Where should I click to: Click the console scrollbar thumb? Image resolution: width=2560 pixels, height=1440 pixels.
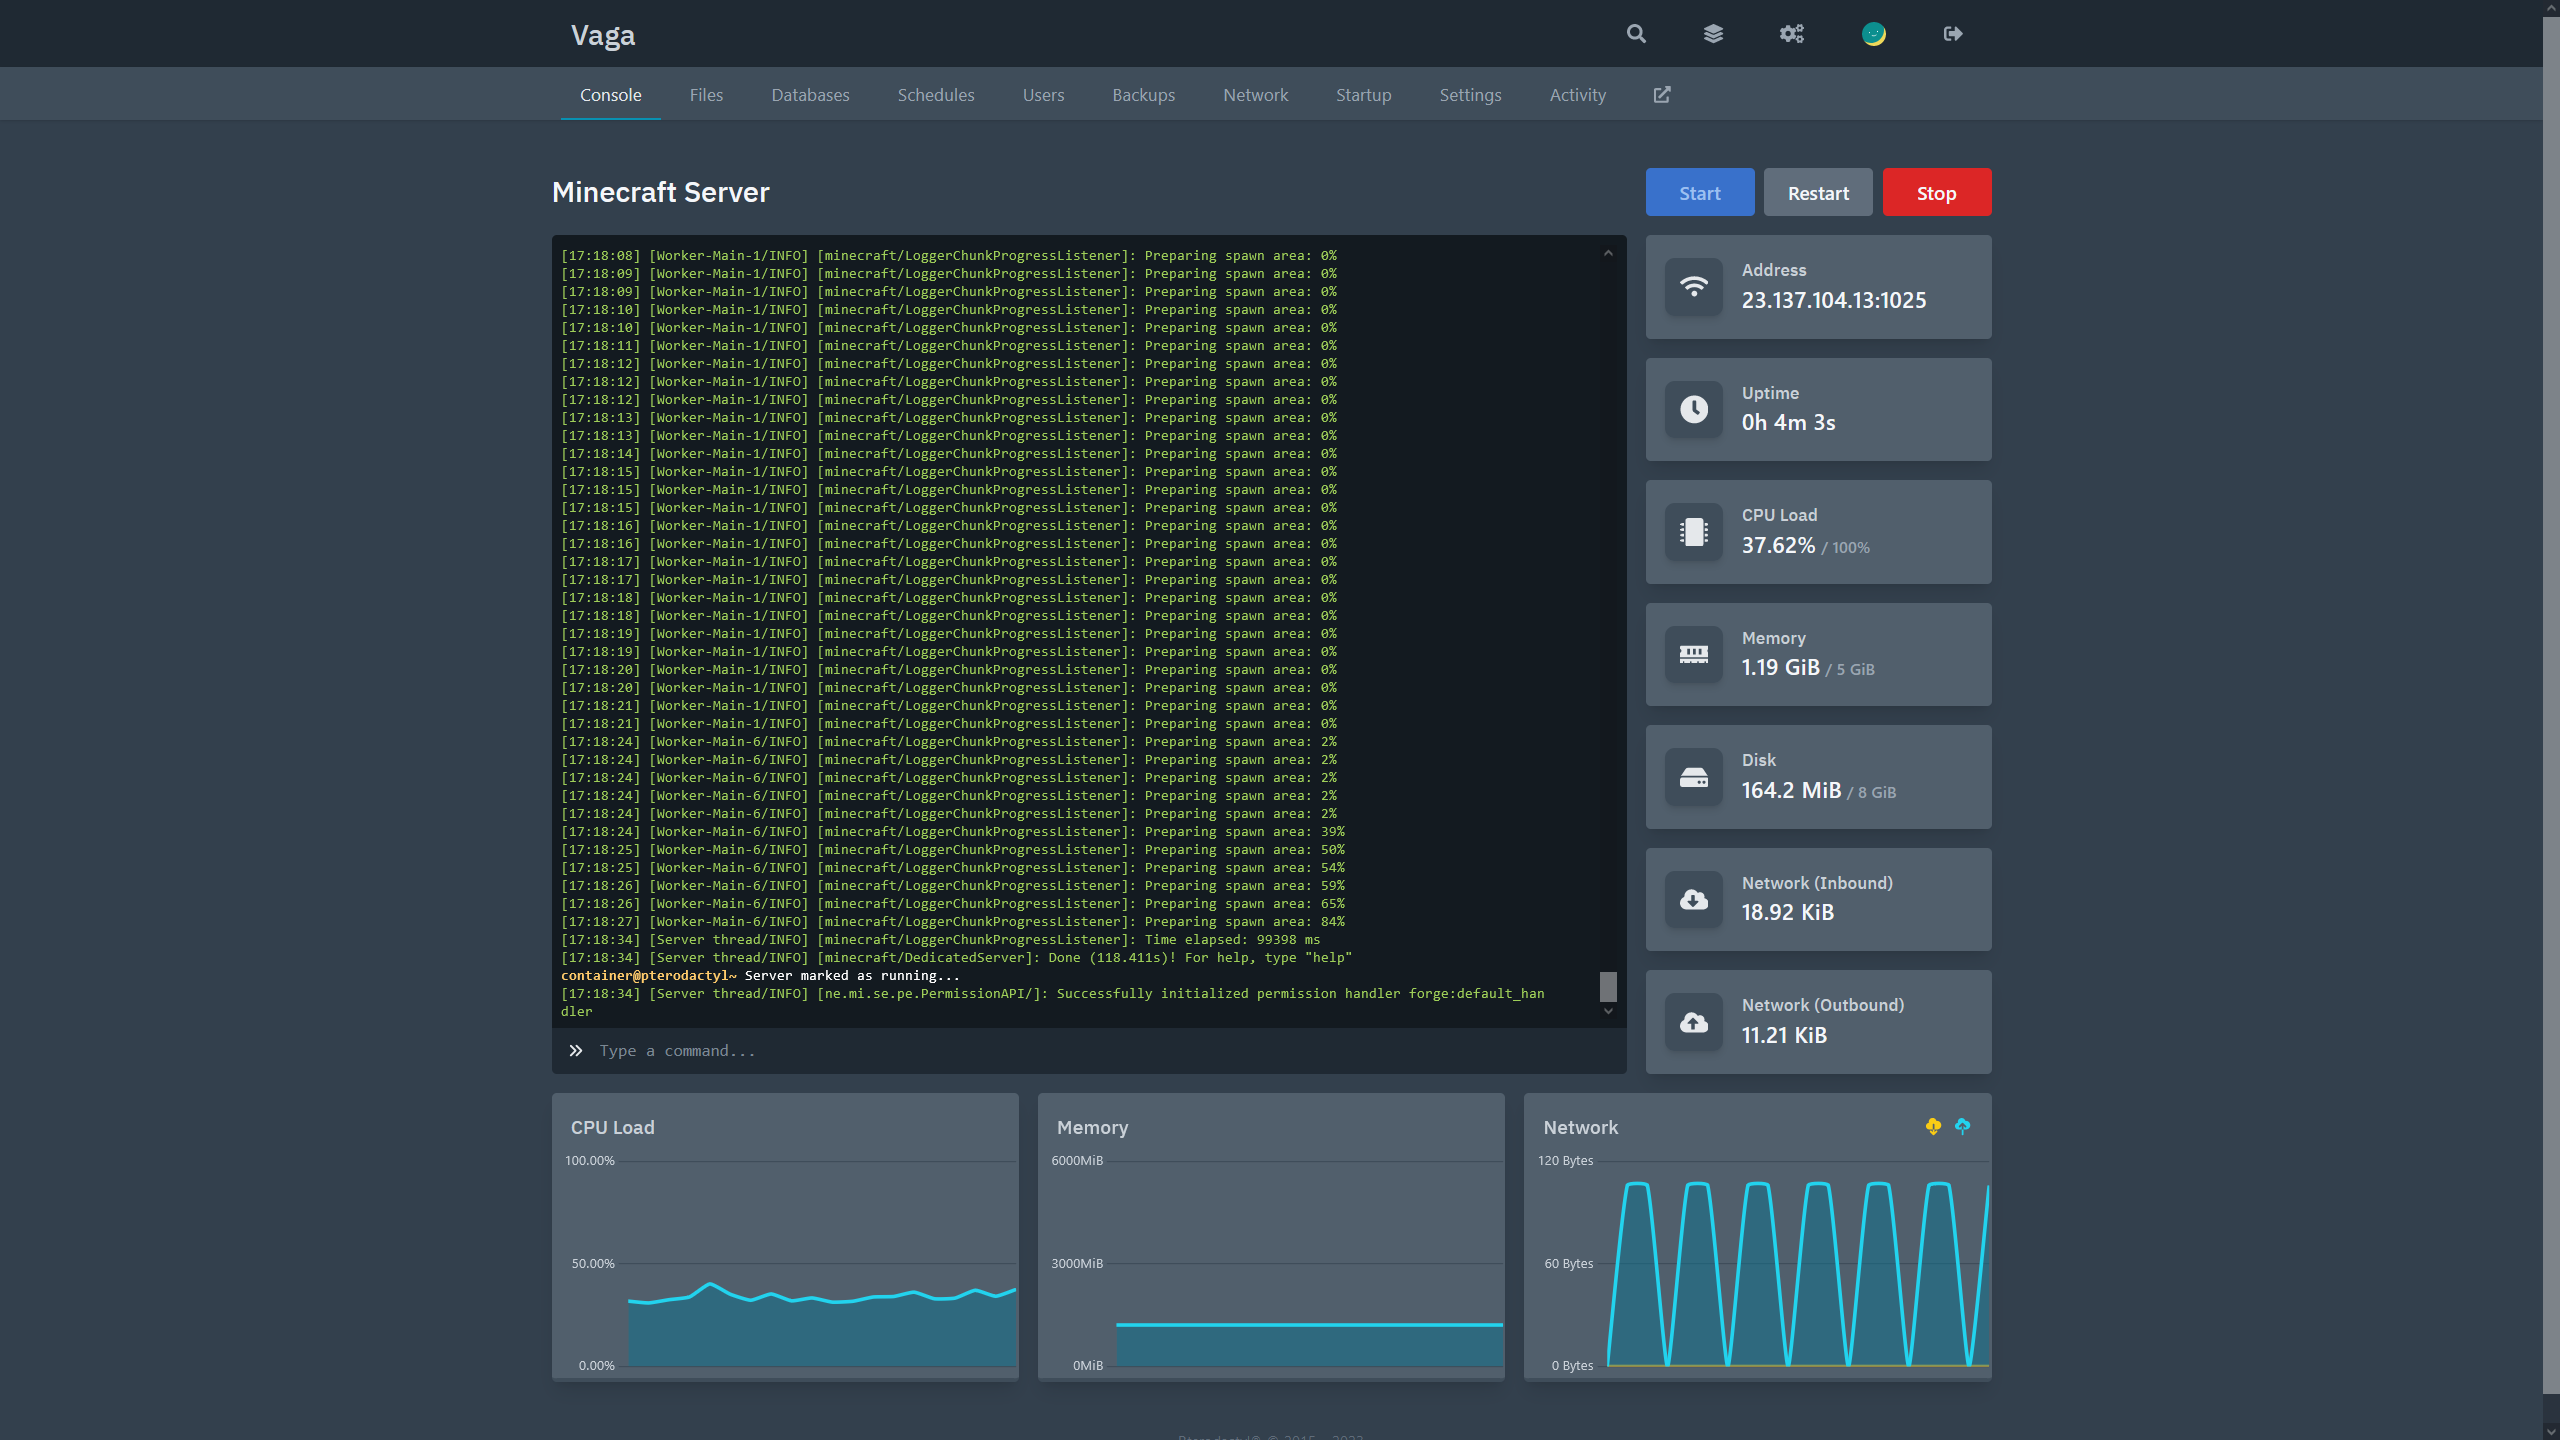pos(1608,986)
